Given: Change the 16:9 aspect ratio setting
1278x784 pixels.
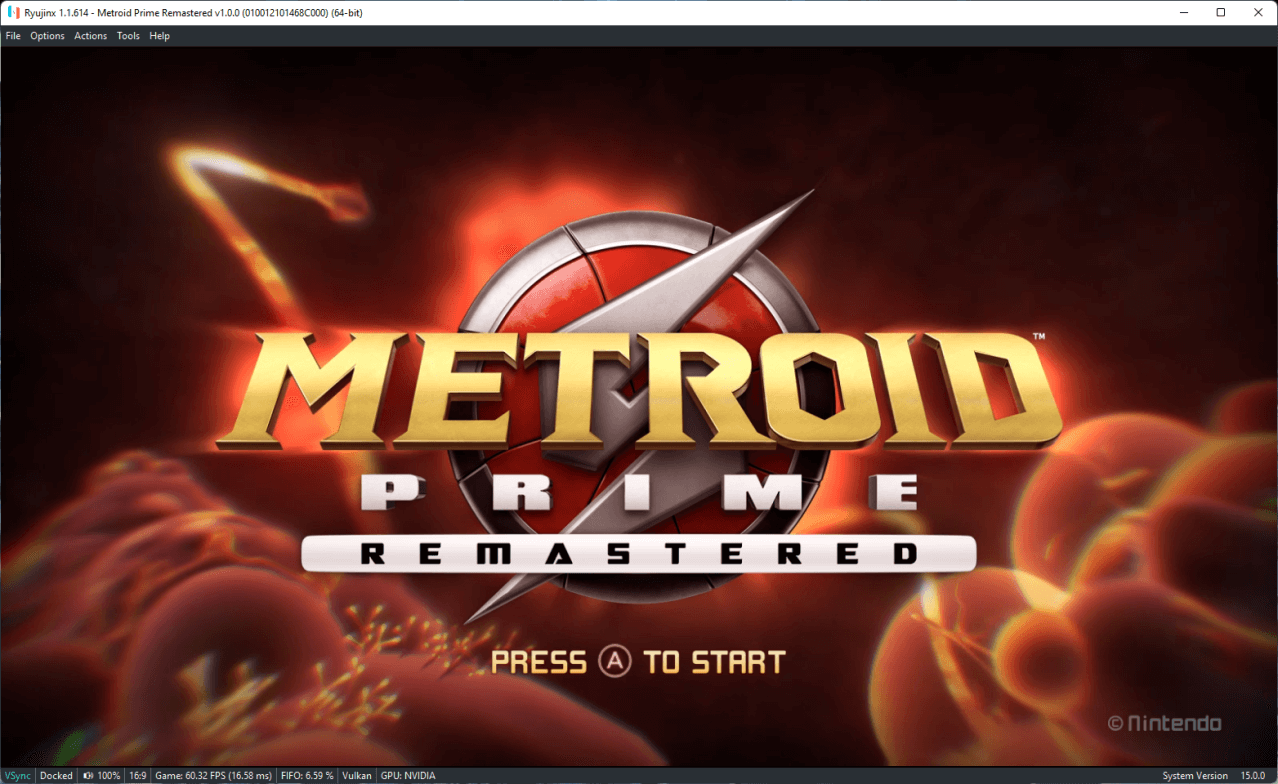Looking at the screenshot, I should (x=137, y=776).
